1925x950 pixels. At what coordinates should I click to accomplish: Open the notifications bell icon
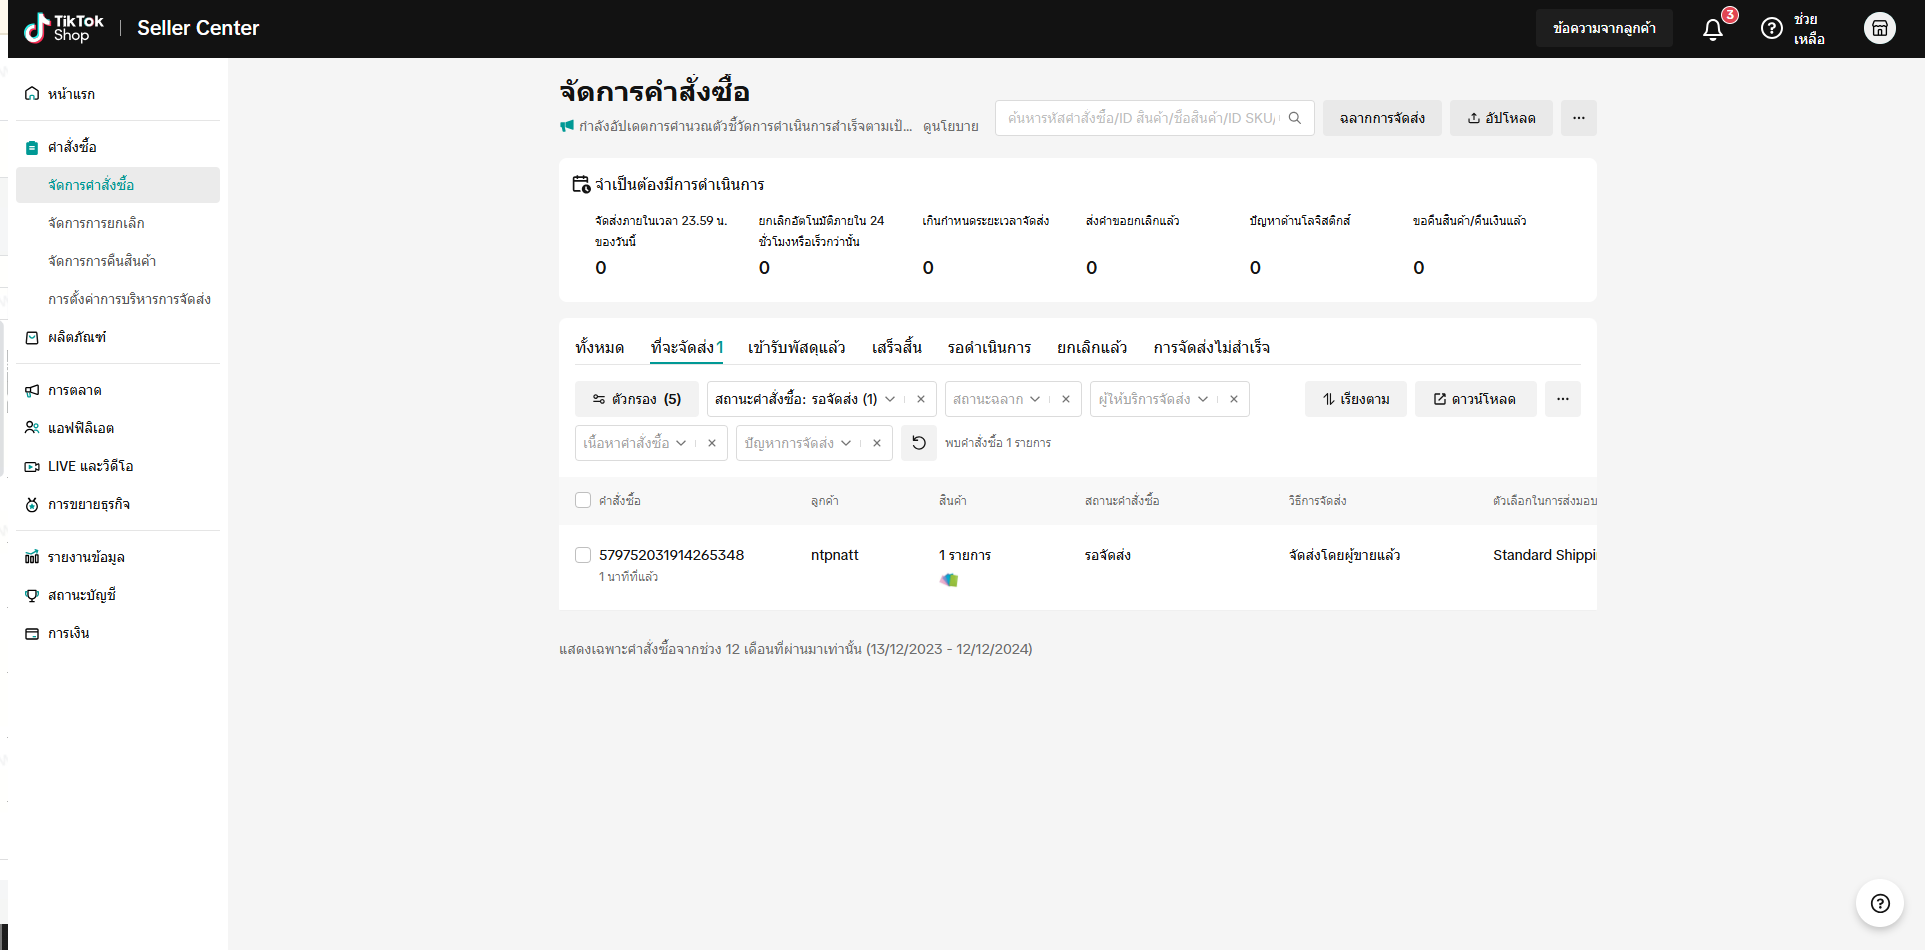click(1713, 29)
